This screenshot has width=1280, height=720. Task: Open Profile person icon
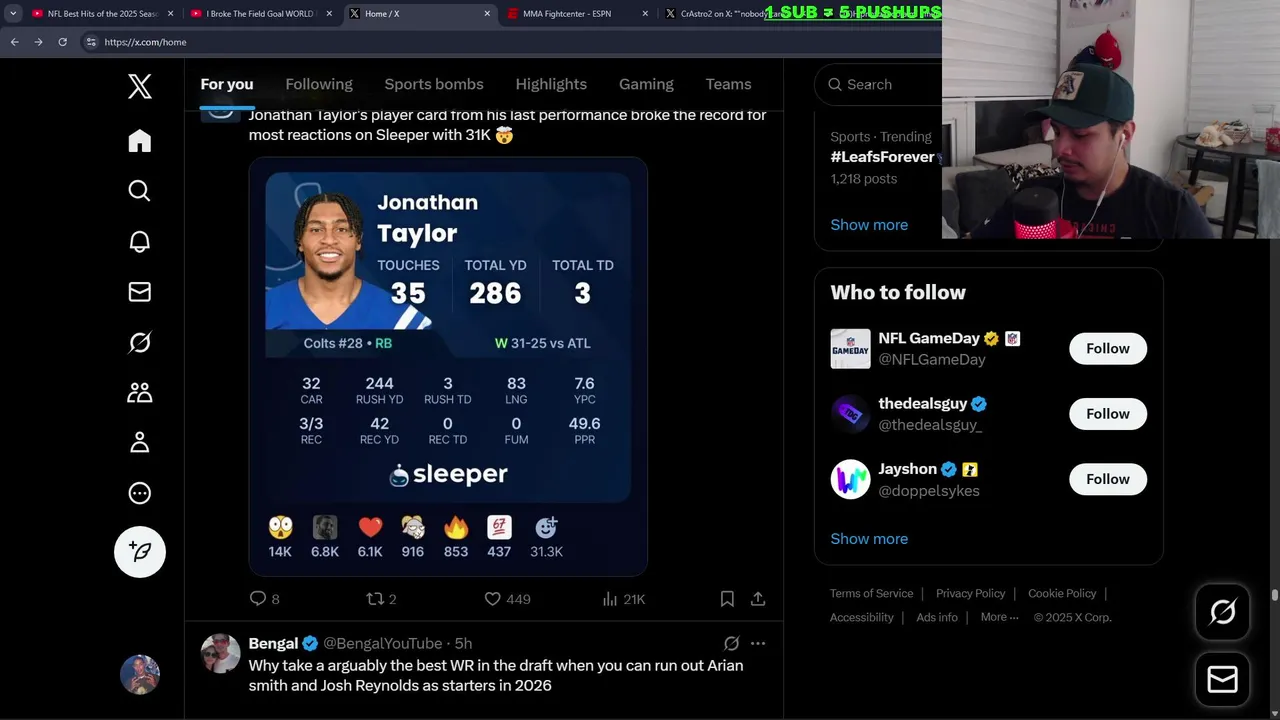[140, 442]
